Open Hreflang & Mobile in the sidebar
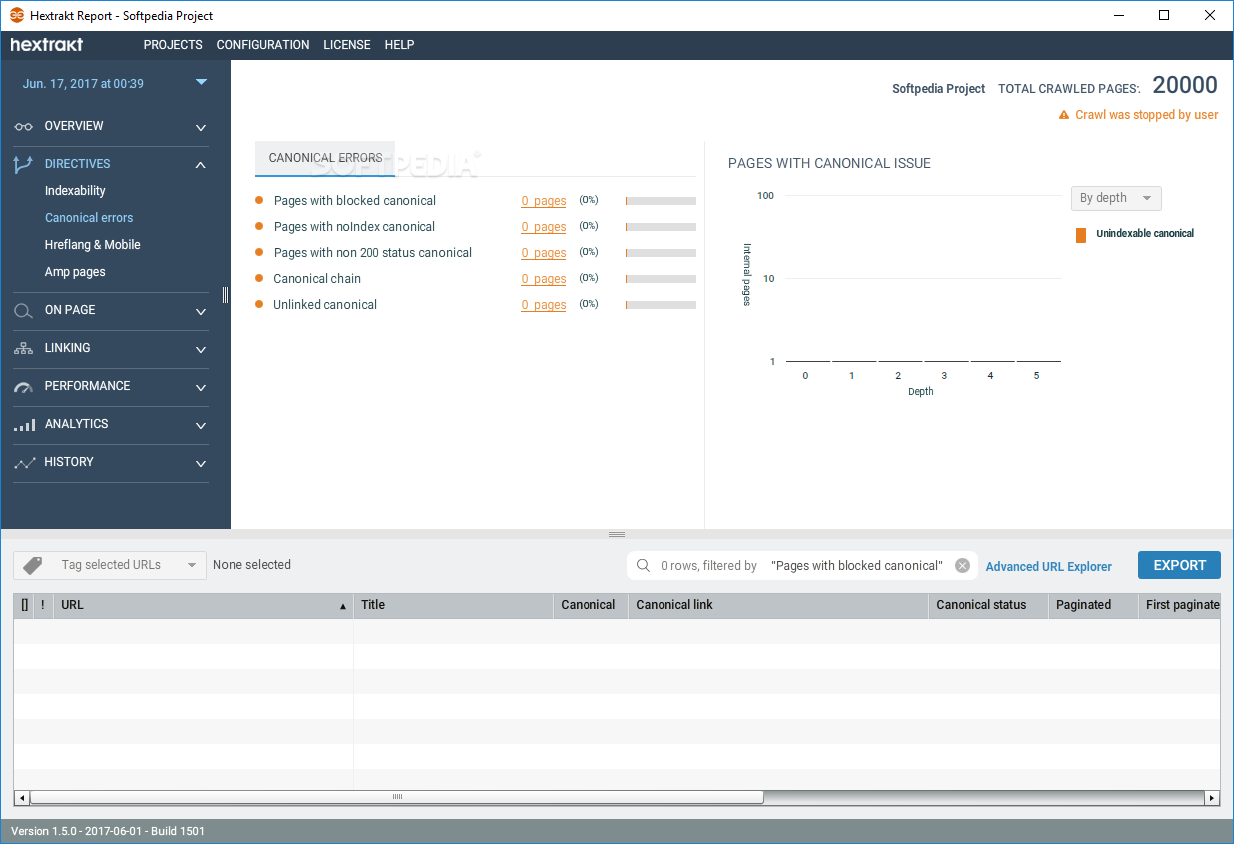The image size is (1234, 844). click(93, 245)
